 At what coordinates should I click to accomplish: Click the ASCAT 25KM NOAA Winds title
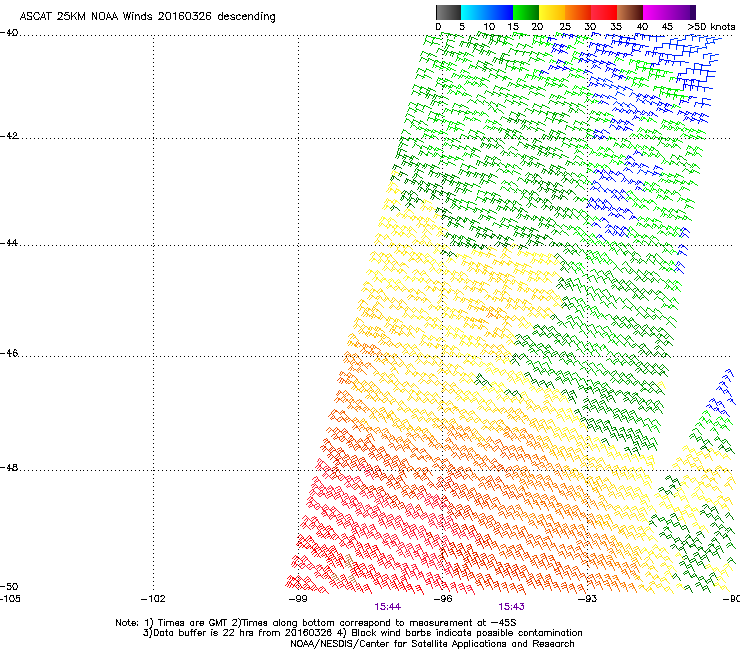pos(147,17)
